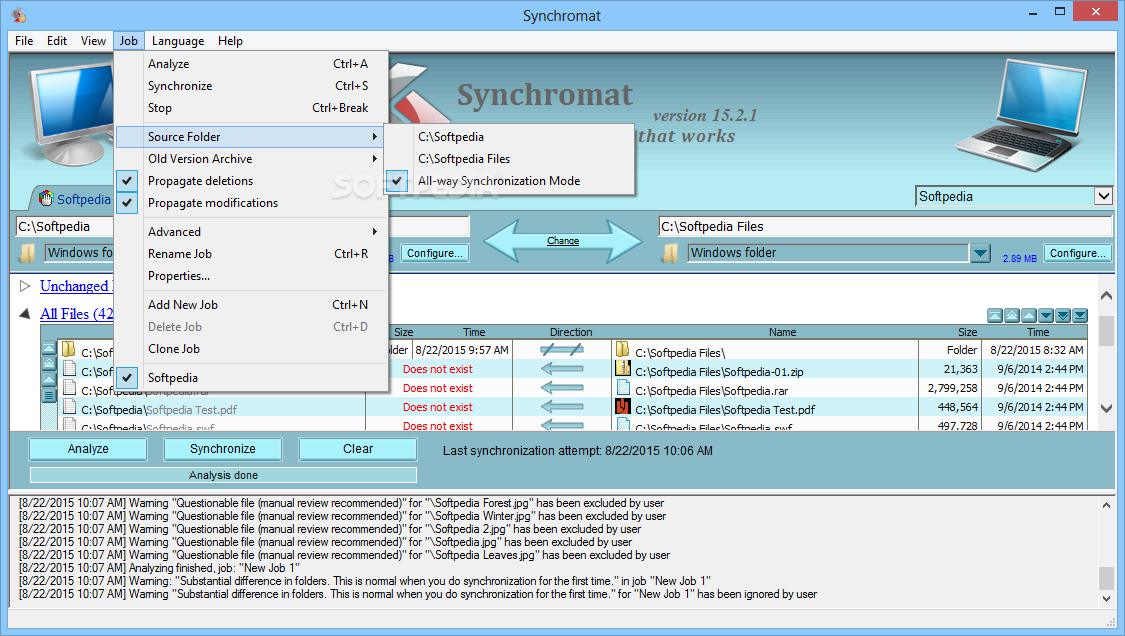The image size is (1125, 636).
Task: Click the single-down arrow navigation button
Action: tap(1046, 316)
